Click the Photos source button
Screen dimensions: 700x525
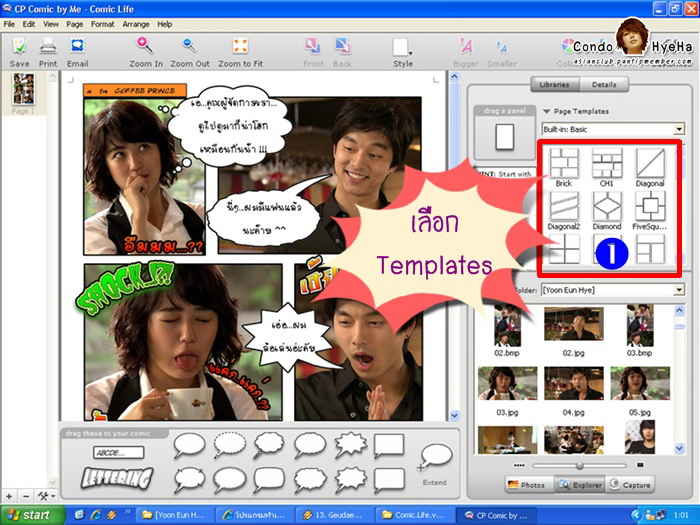[529, 485]
